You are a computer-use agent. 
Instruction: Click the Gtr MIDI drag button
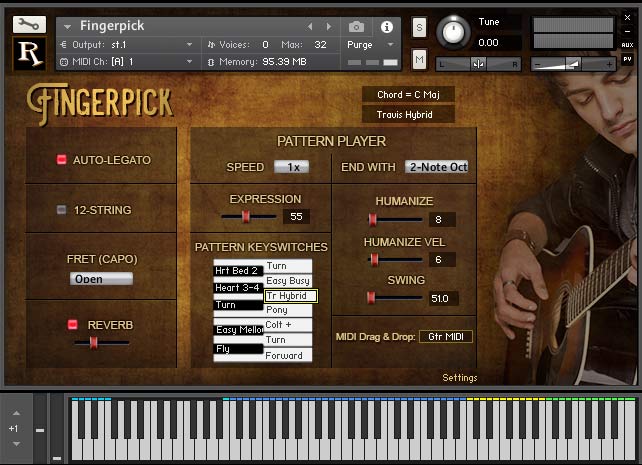[446, 336]
